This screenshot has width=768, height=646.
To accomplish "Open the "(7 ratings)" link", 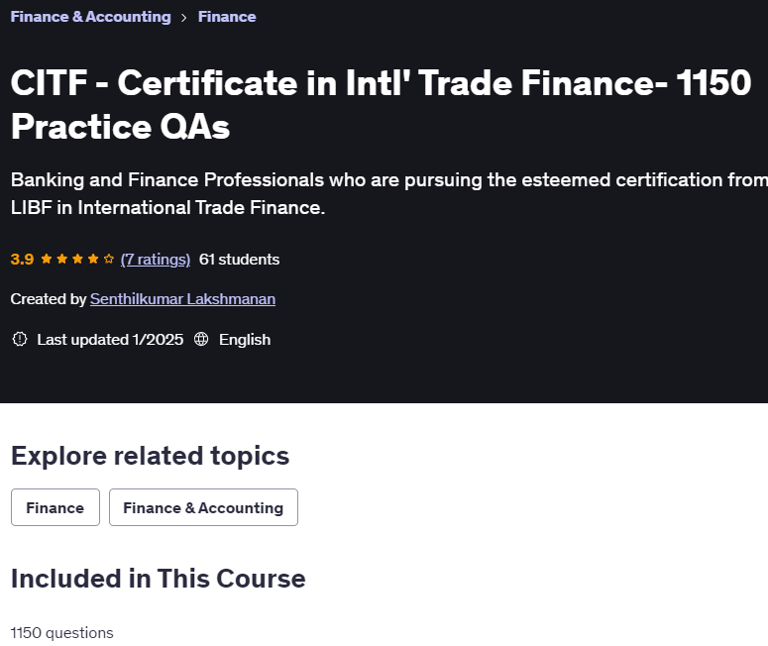I will point(155,259).
